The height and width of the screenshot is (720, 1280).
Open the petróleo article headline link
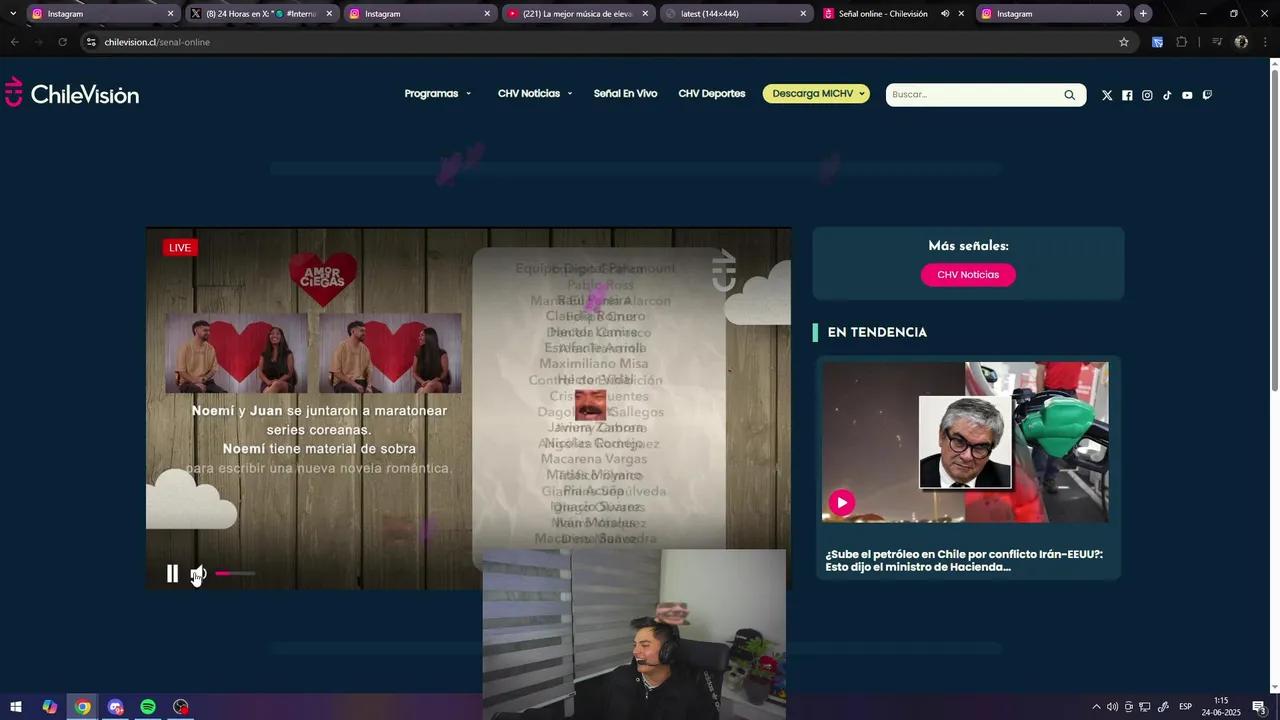[x=964, y=561]
